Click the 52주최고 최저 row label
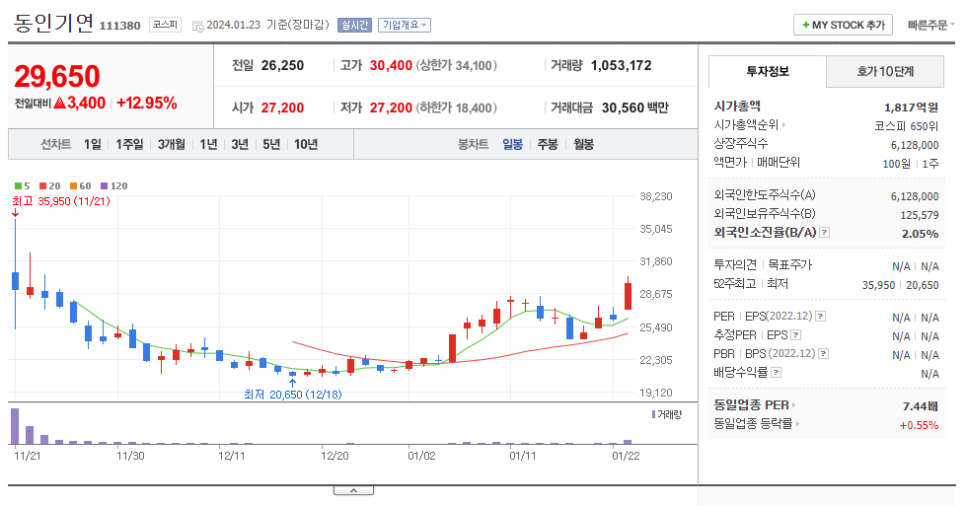The image size is (966, 506). pos(750,284)
